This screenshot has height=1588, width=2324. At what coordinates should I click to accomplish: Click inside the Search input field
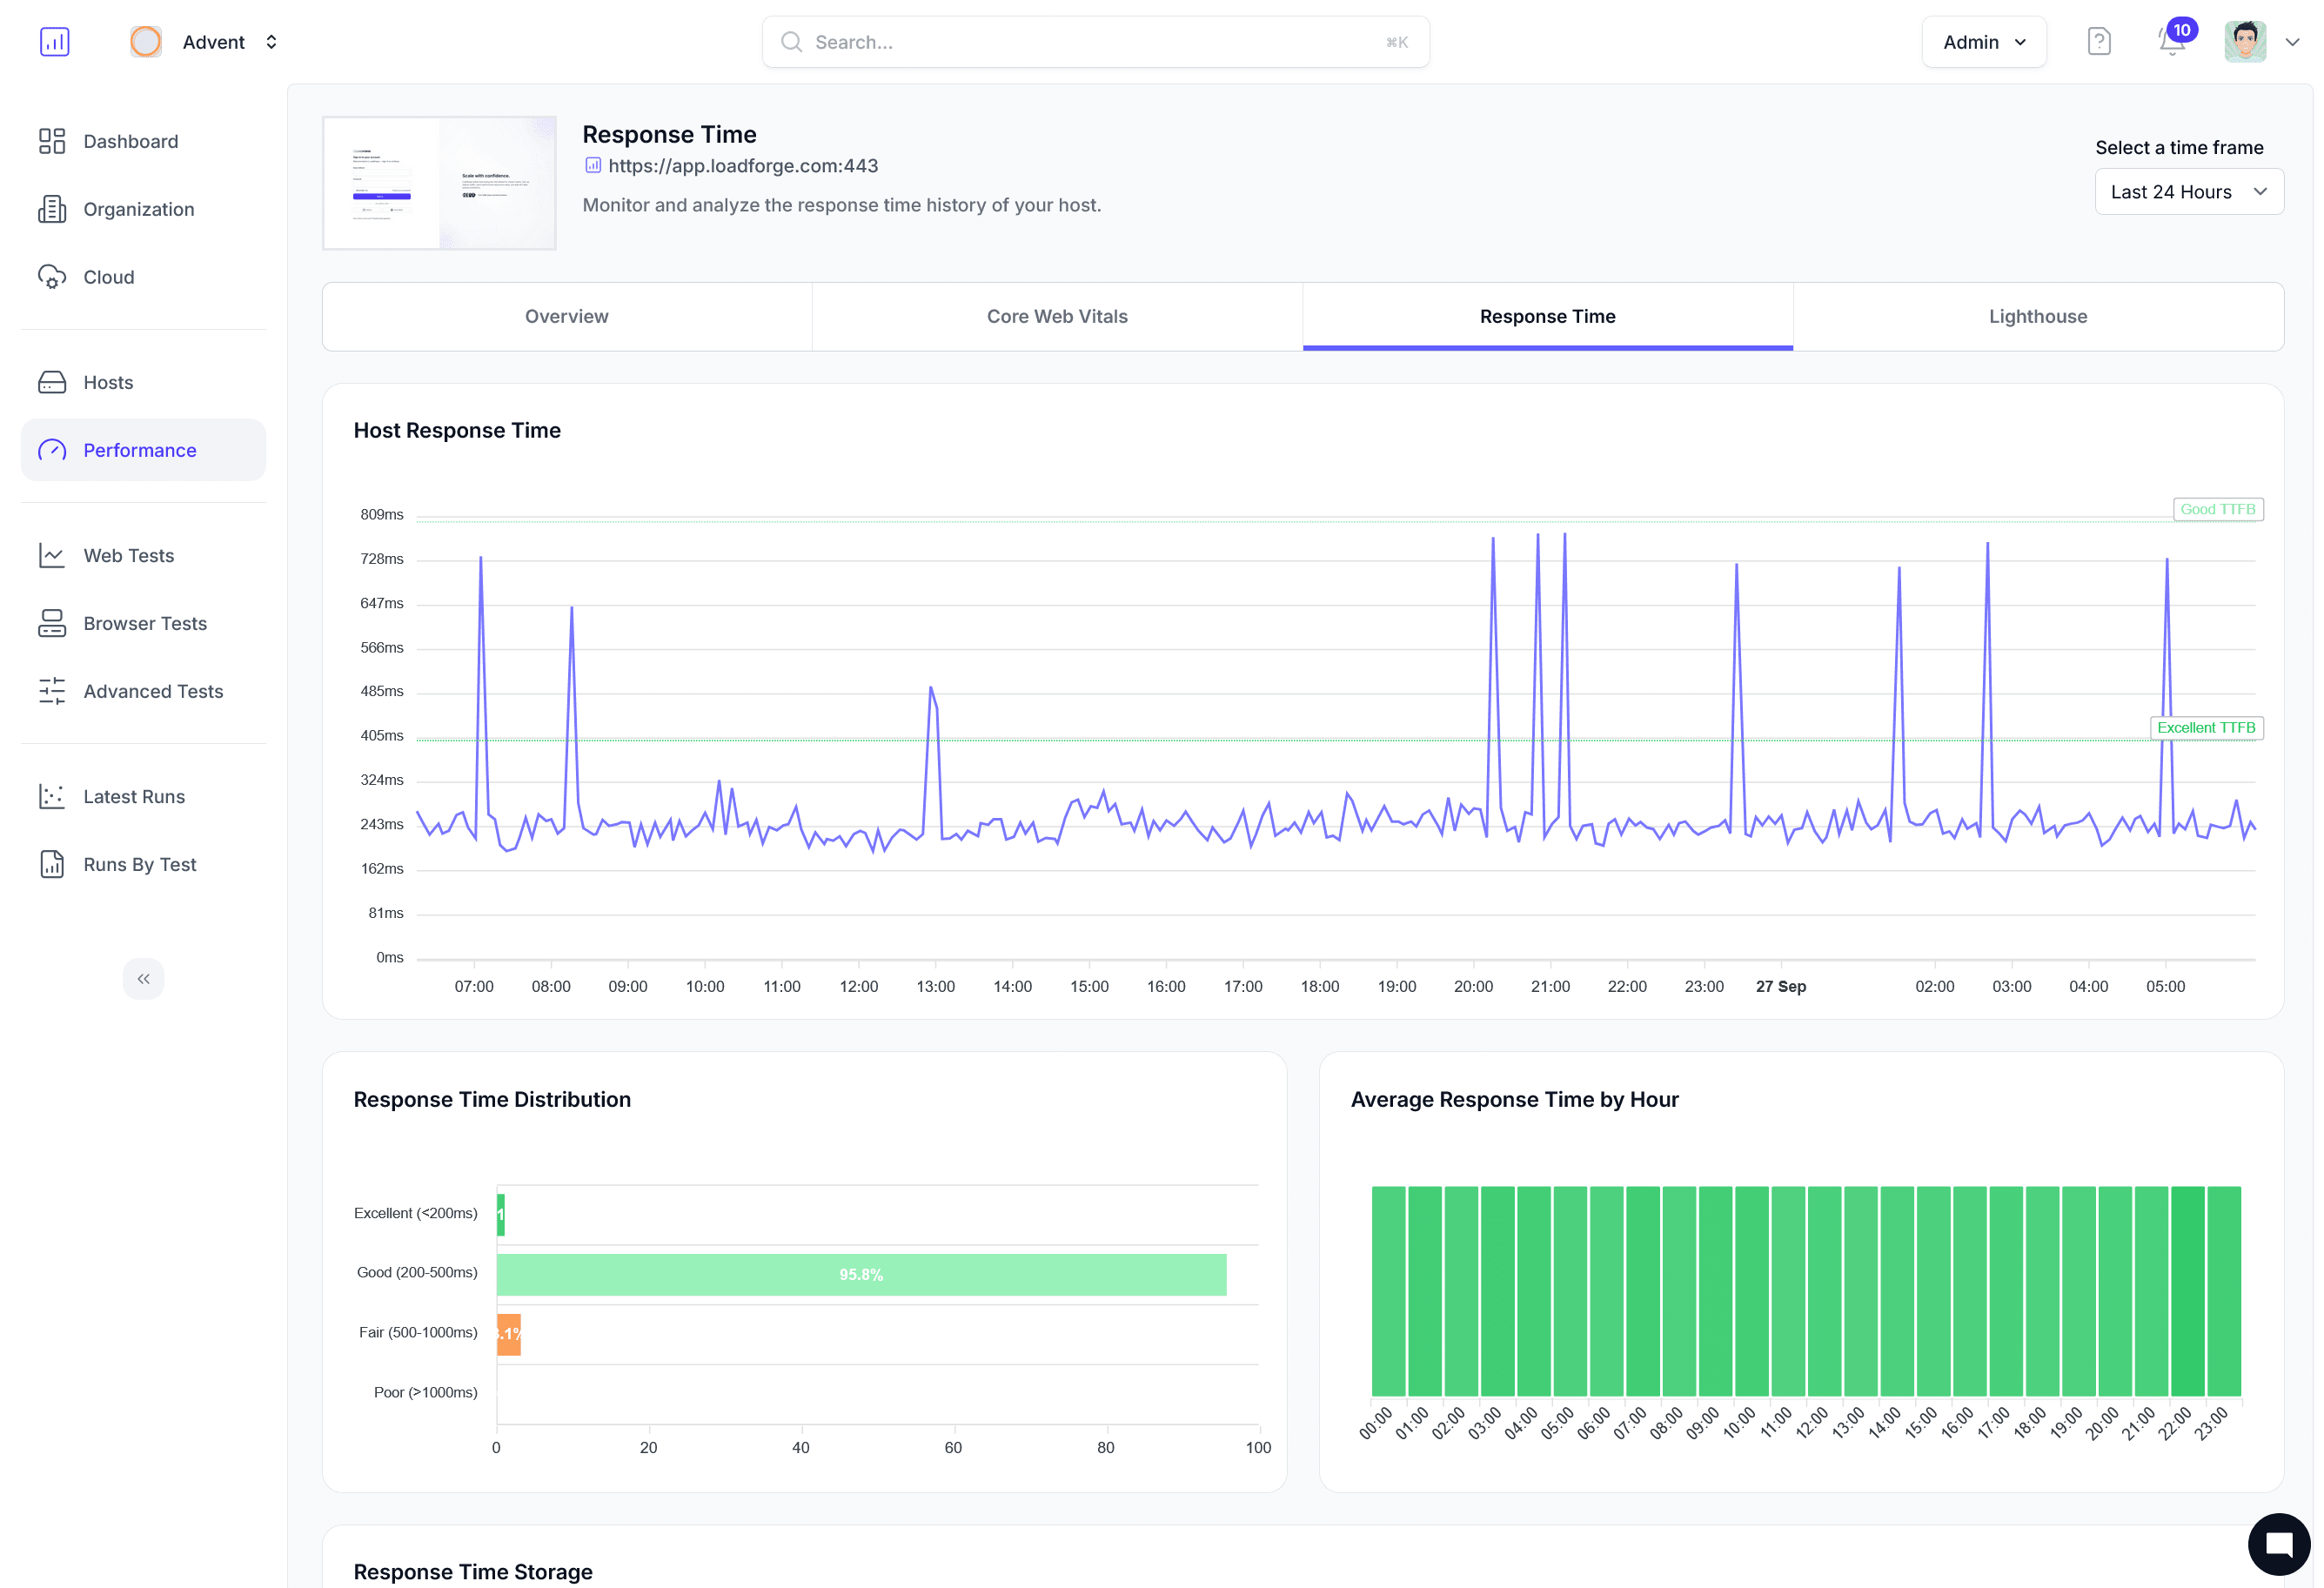click(1095, 42)
